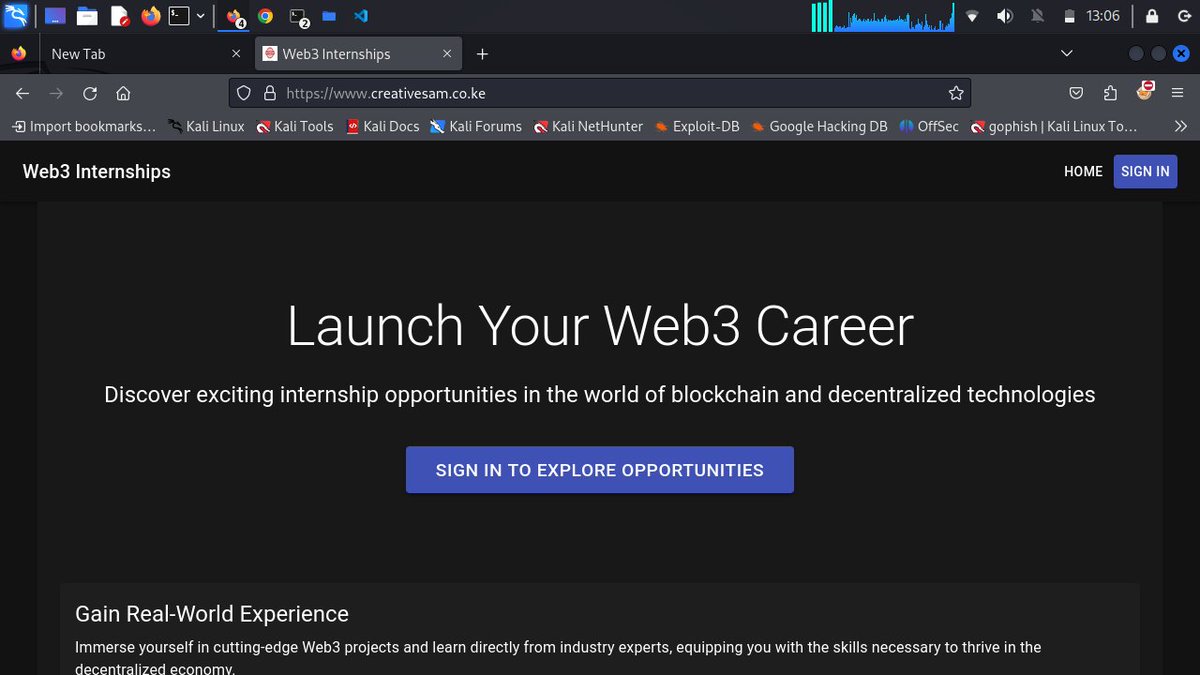Screen dimensions: 1200x675
Task: Lock the screen using padlock icon
Action: 1152,16
